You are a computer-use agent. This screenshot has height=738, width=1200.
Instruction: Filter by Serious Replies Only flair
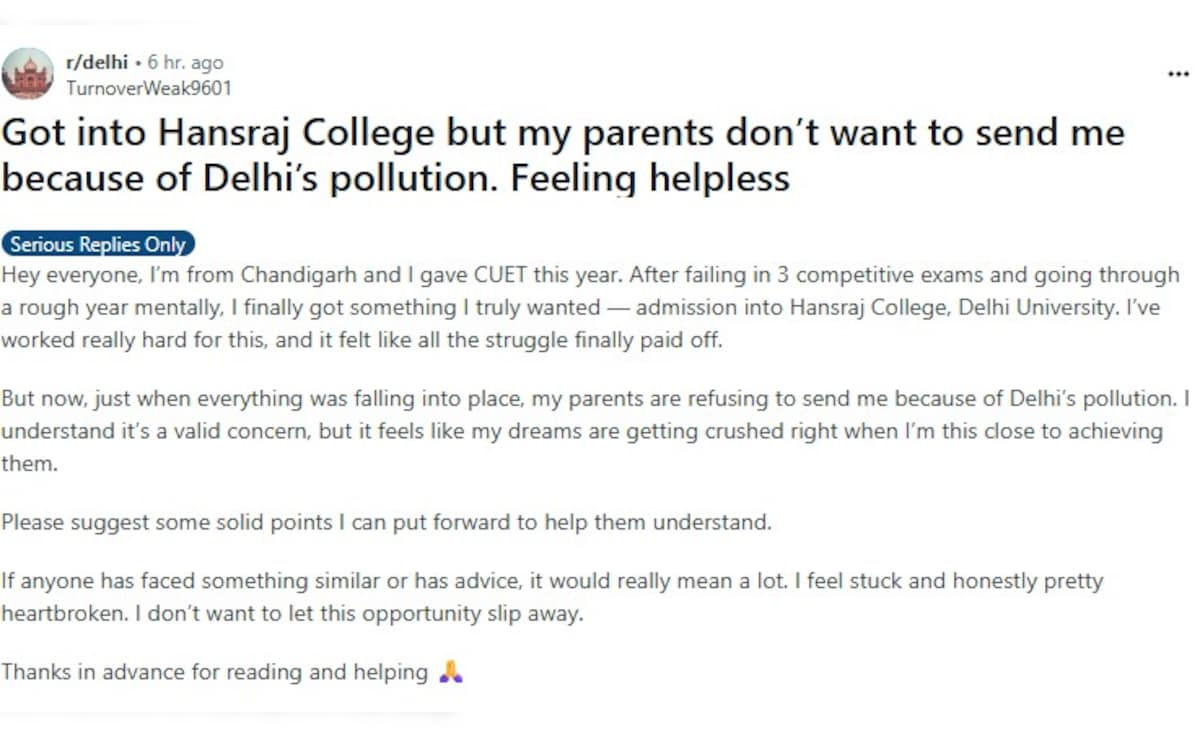pos(98,244)
